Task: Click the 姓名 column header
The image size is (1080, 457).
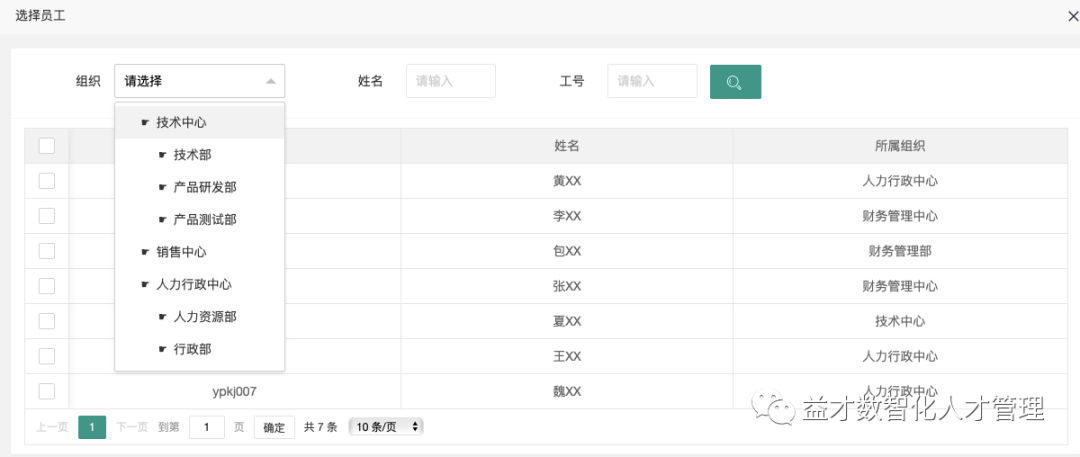Action: (x=567, y=145)
